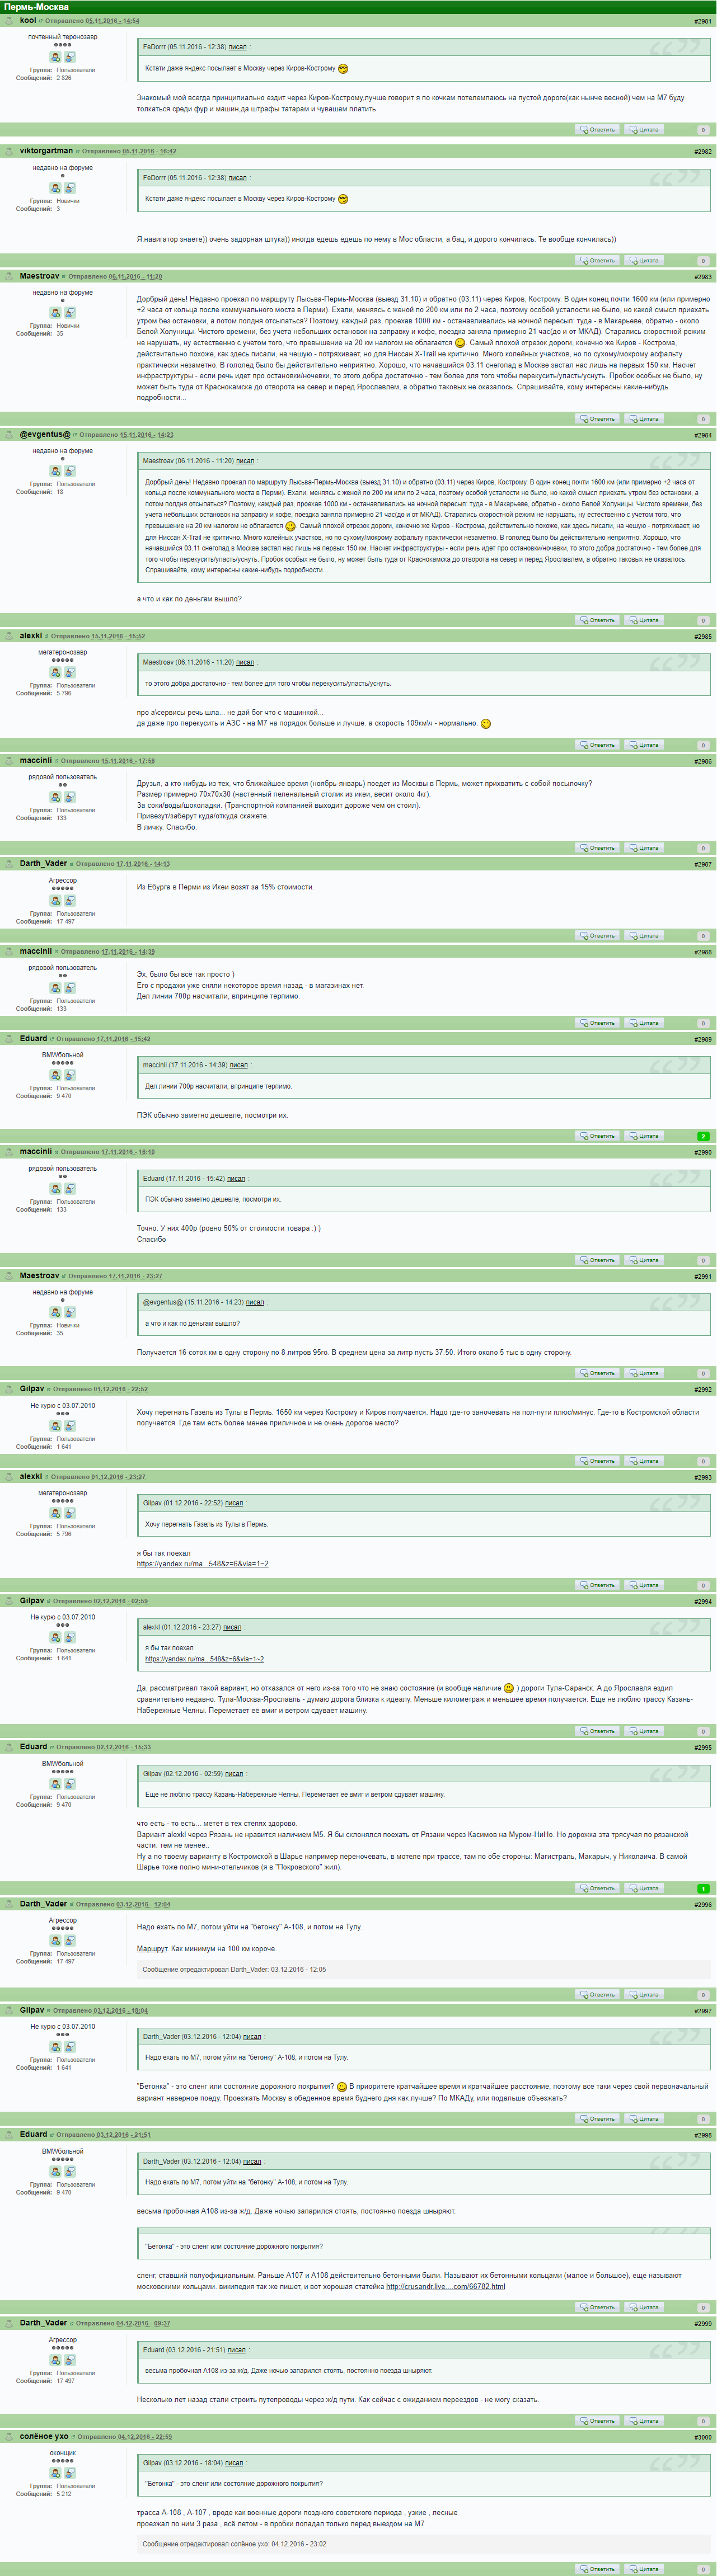717x2576 pixels.
Task: Add-friend icon under Gilpav in post #2994
Action: [56, 1637]
